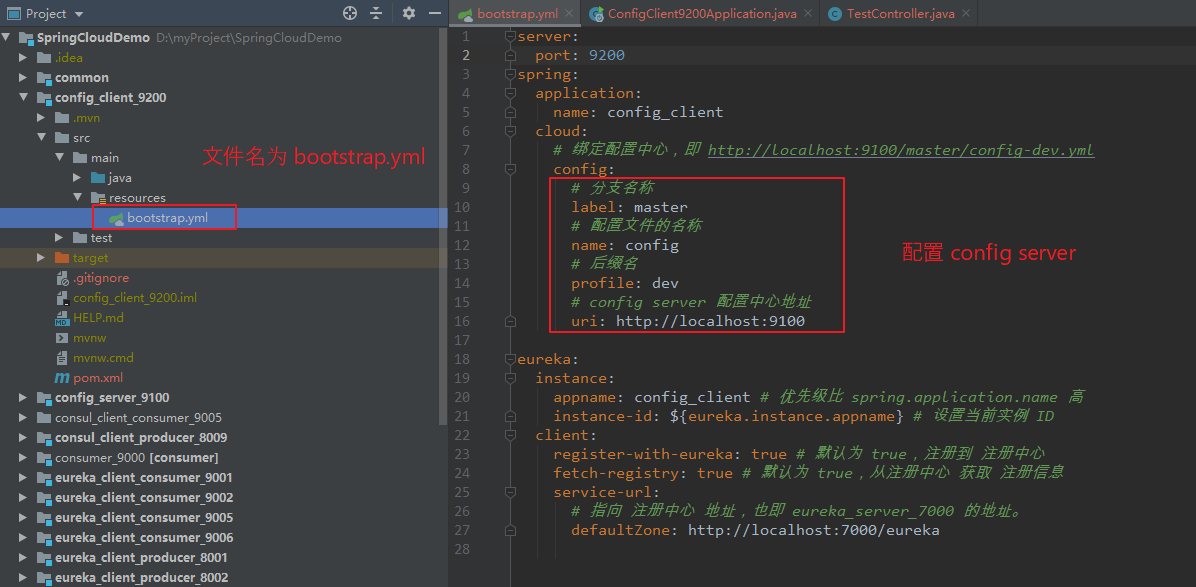The height and width of the screenshot is (587, 1196).
Task: Expand the .idea folder
Action: 24,57
